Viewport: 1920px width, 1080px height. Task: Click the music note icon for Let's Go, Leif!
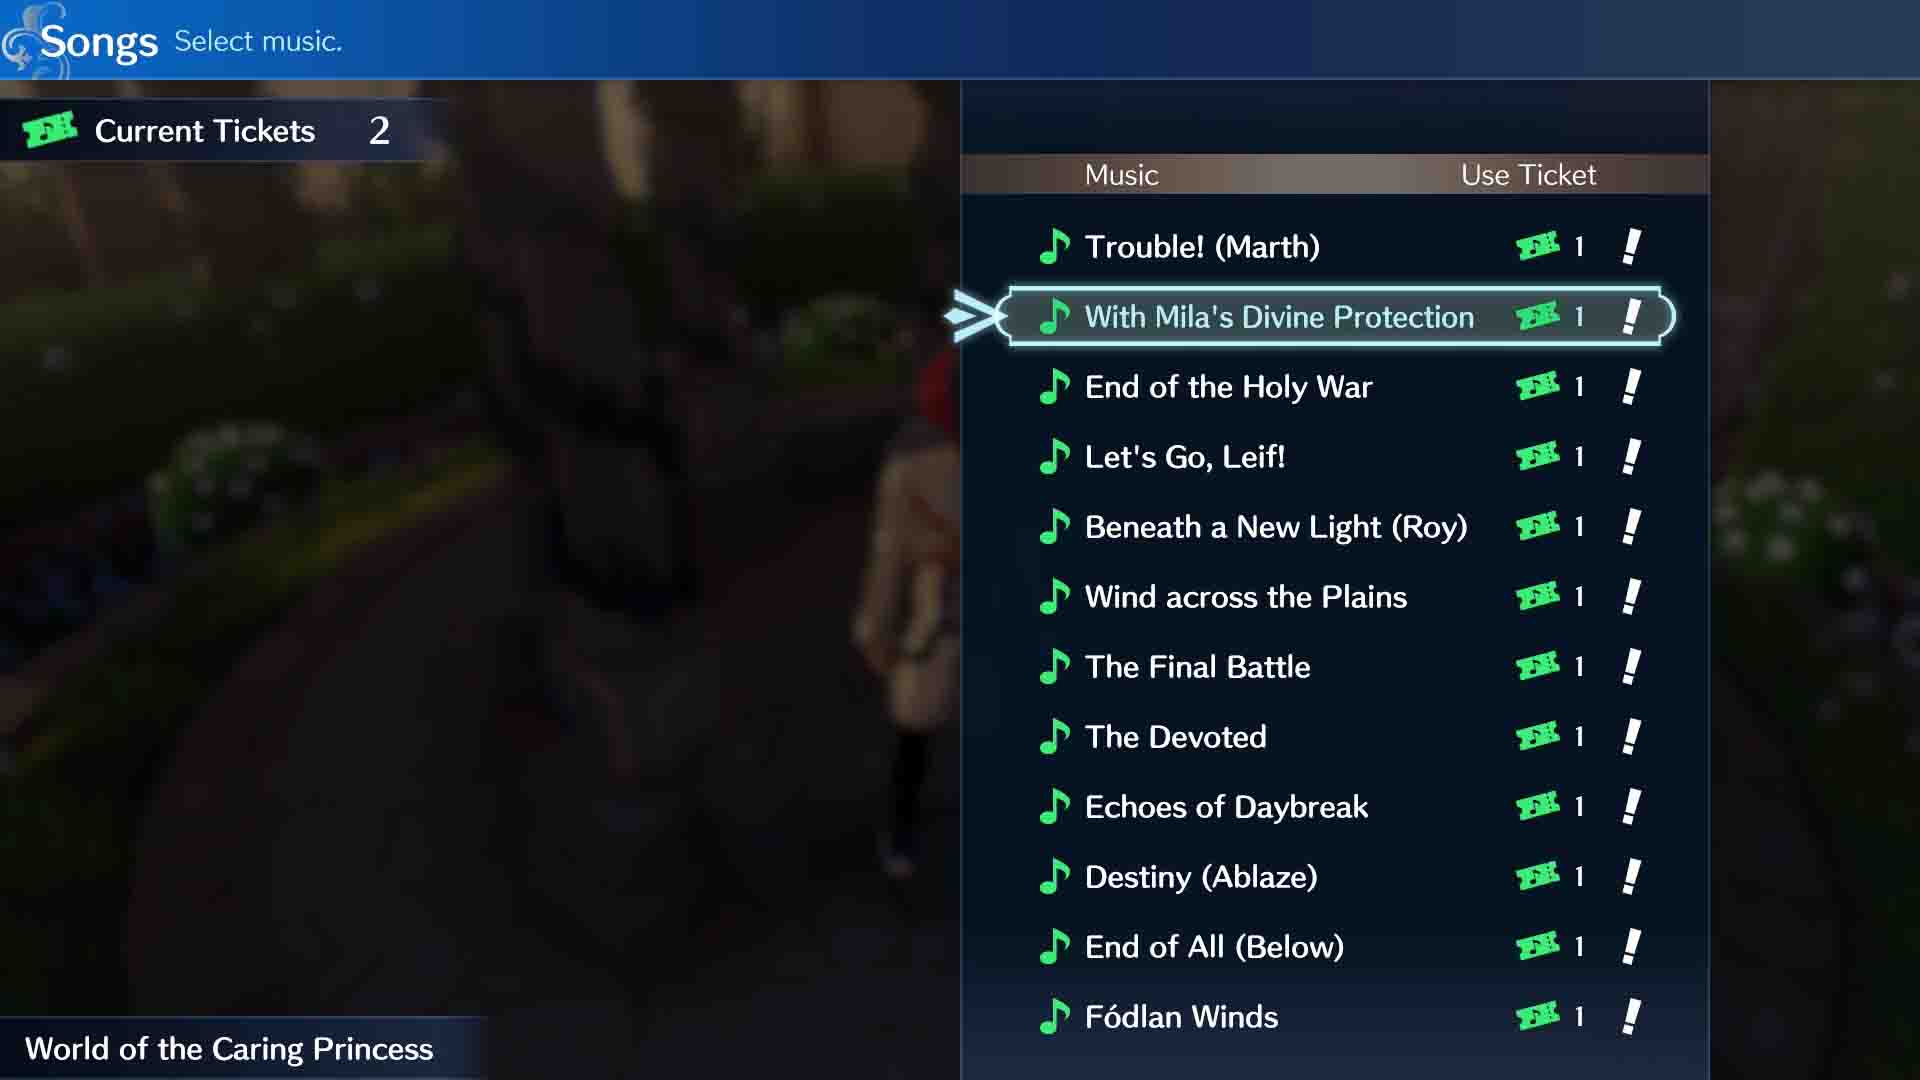coord(1055,456)
